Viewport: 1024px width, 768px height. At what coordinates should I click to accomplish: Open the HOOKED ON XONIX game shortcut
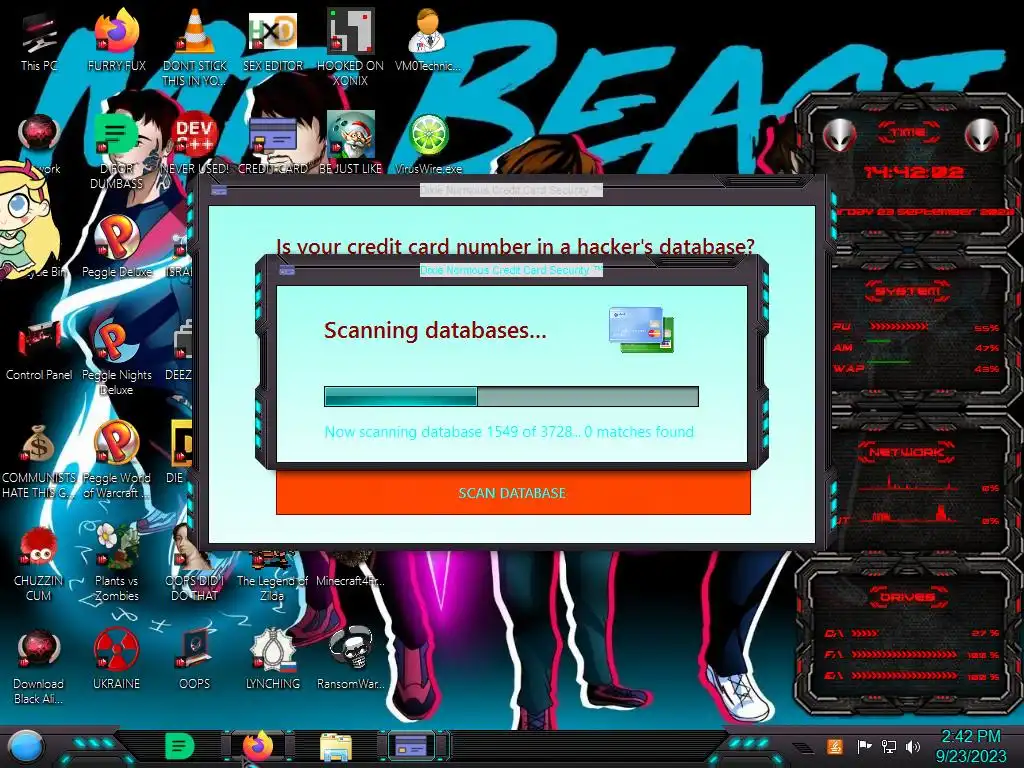pos(350,47)
